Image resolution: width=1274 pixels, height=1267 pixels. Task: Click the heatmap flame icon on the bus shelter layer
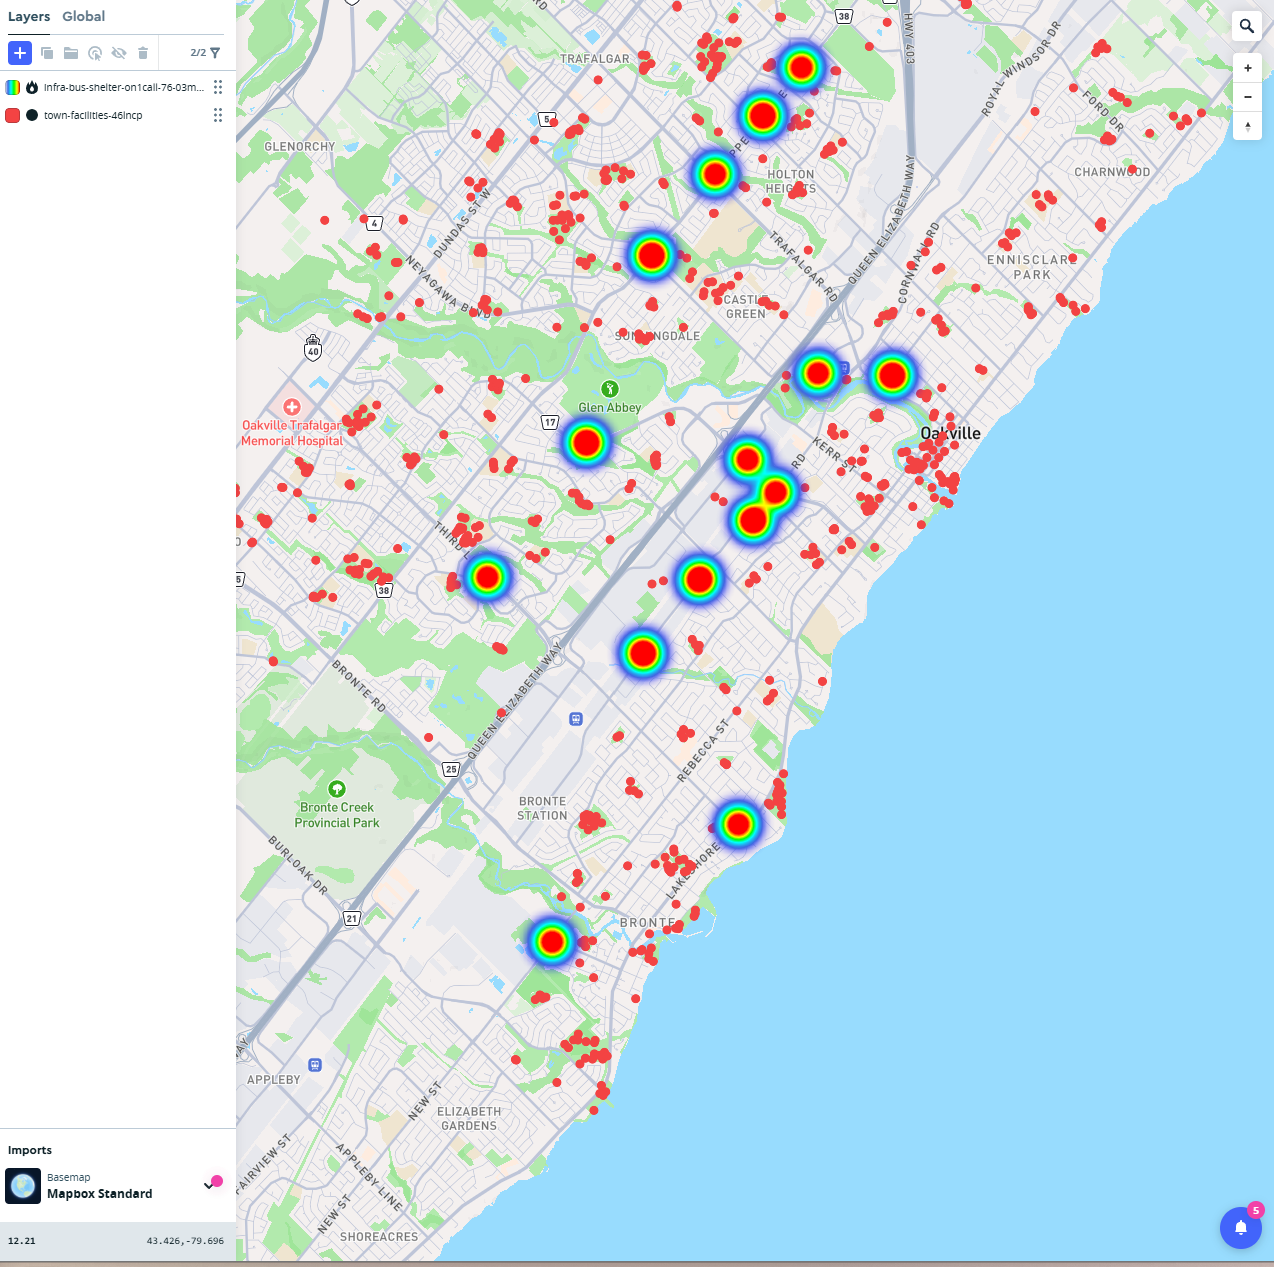point(32,87)
